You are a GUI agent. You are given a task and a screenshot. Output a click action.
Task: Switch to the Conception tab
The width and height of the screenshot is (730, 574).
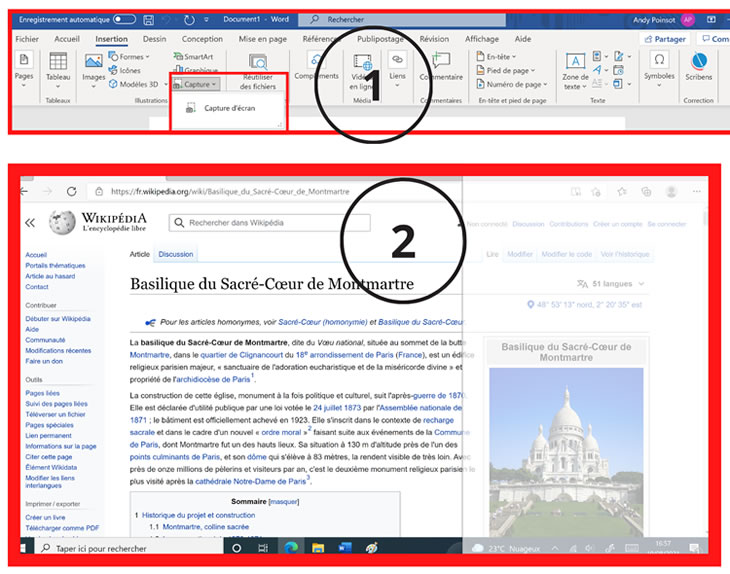point(202,39)
